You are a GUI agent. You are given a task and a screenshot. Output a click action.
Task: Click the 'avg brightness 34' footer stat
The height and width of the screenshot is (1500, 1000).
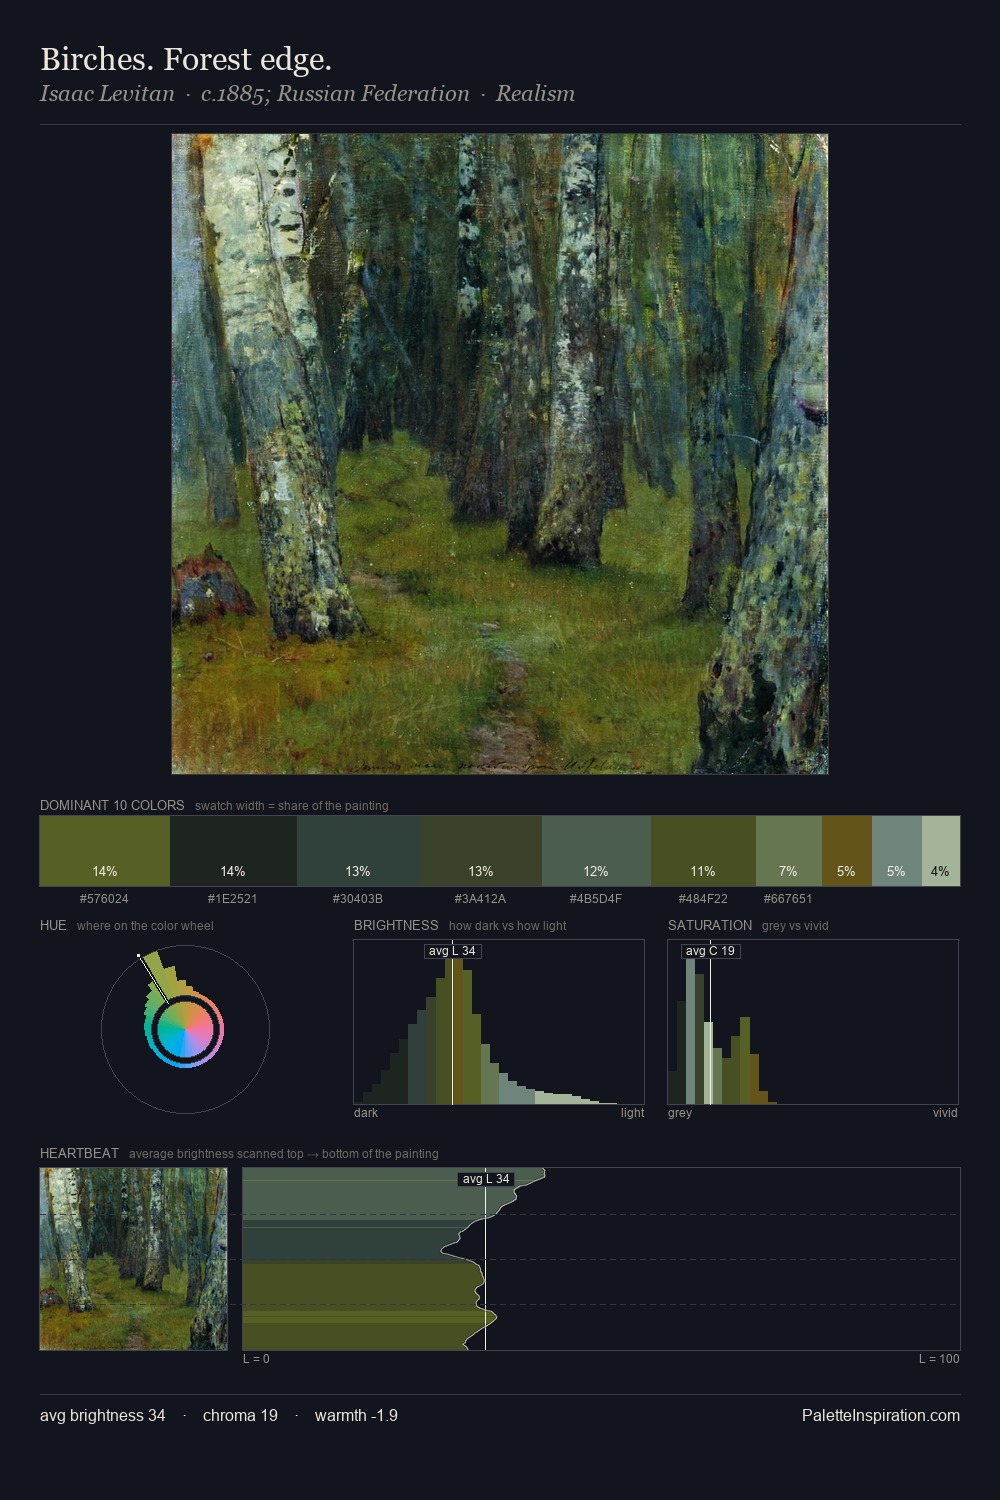tap(103, 1416)
